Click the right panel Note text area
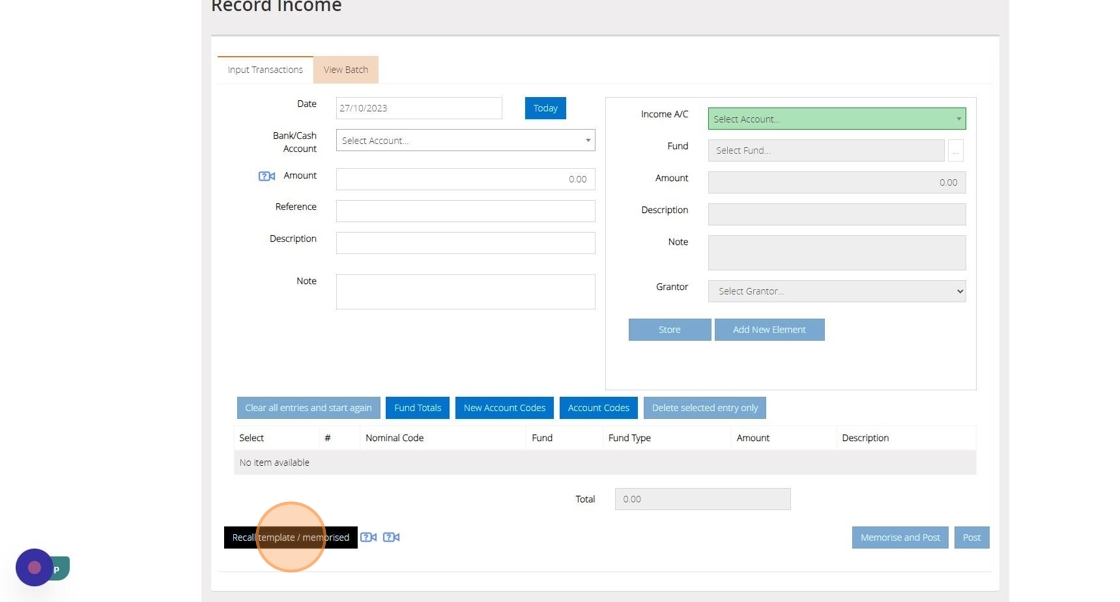 coord(836,253)
